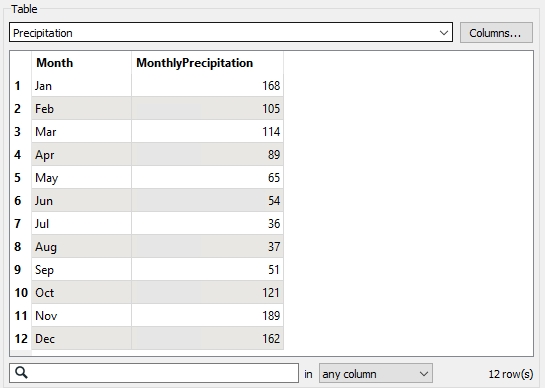Click the precipitation value 36
Screen dimensions: 545x388
pyautogui.click(x=208, y=223)
